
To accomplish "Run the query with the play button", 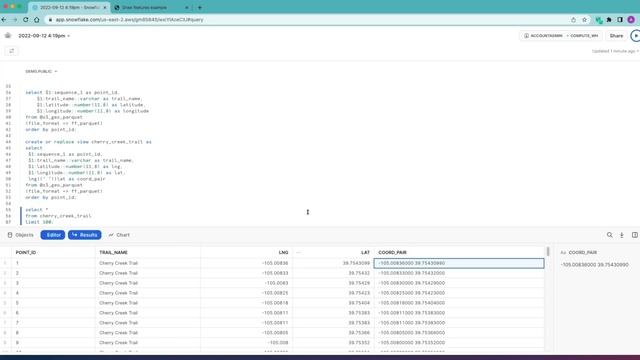I will (x=636, y=36).
